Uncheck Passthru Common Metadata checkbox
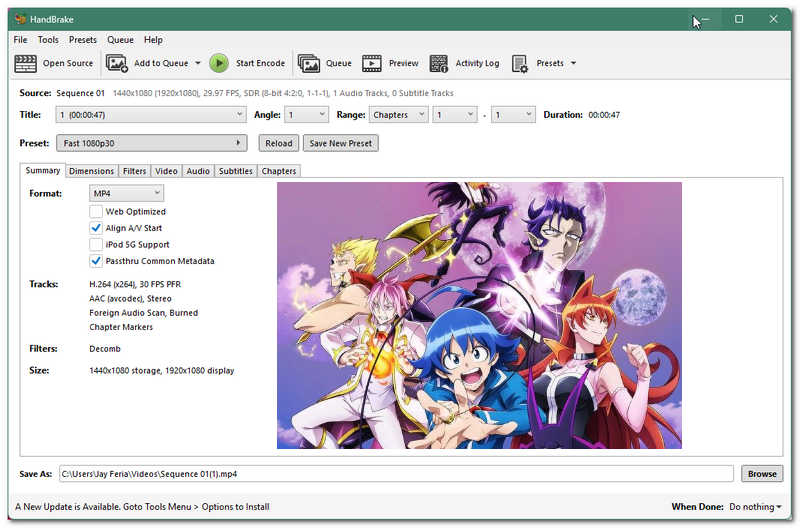Image resolution: width=800 pixels, height=528 pixels. click(x=95, y=261)
